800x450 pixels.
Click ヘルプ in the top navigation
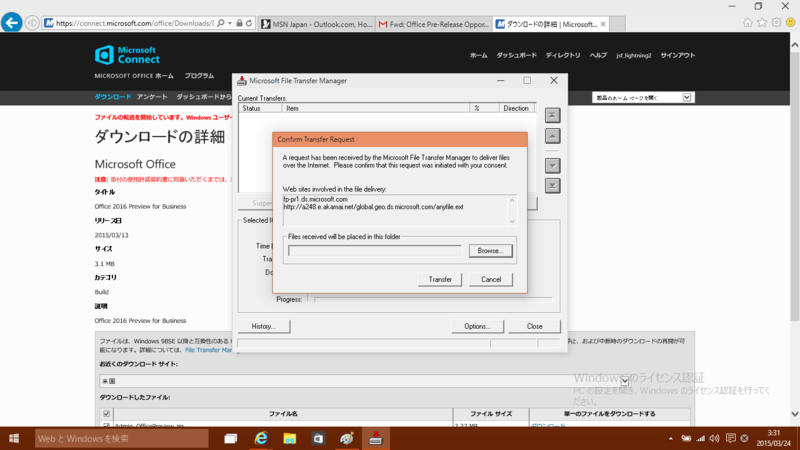(598, 55)
